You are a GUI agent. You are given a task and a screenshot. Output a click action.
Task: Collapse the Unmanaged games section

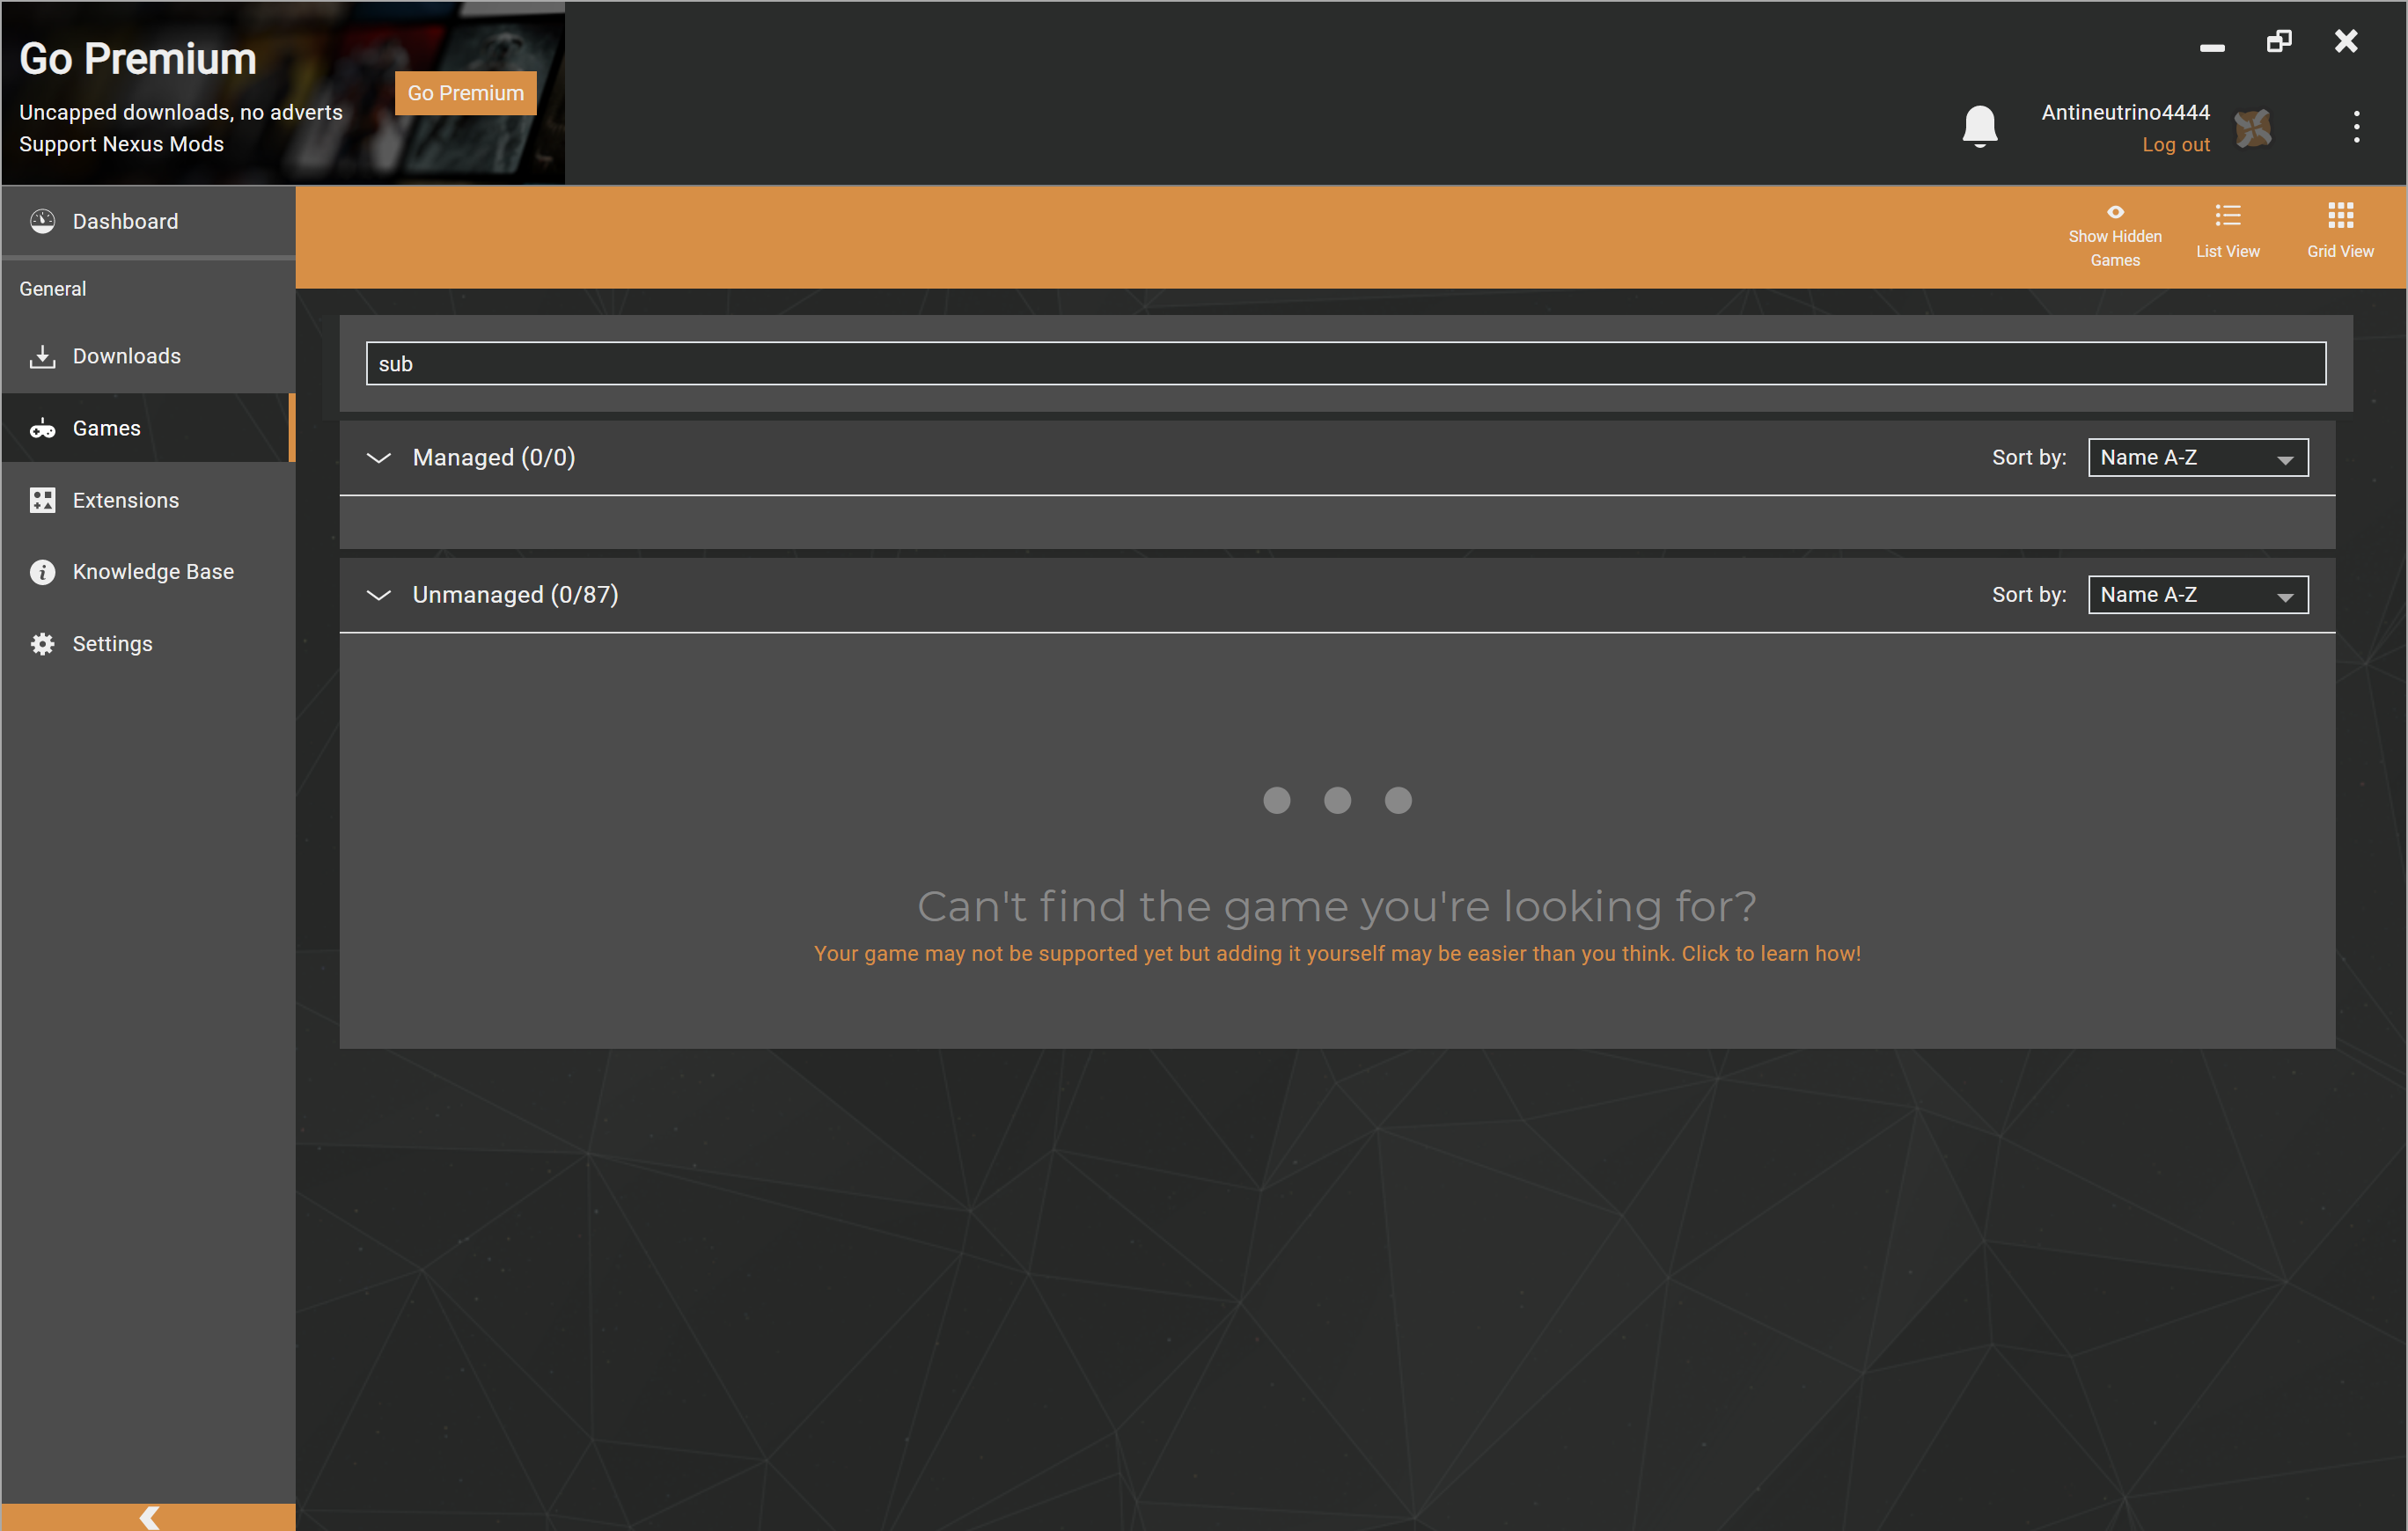378,595
